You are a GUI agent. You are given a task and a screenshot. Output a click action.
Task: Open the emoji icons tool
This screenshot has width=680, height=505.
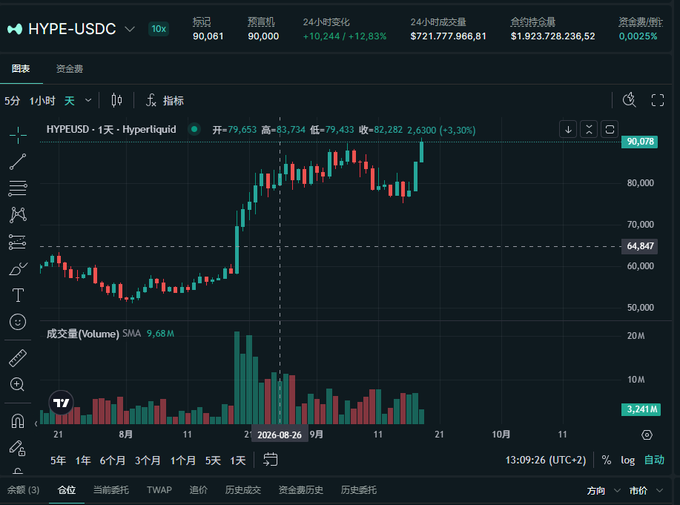tap(18, 322)
